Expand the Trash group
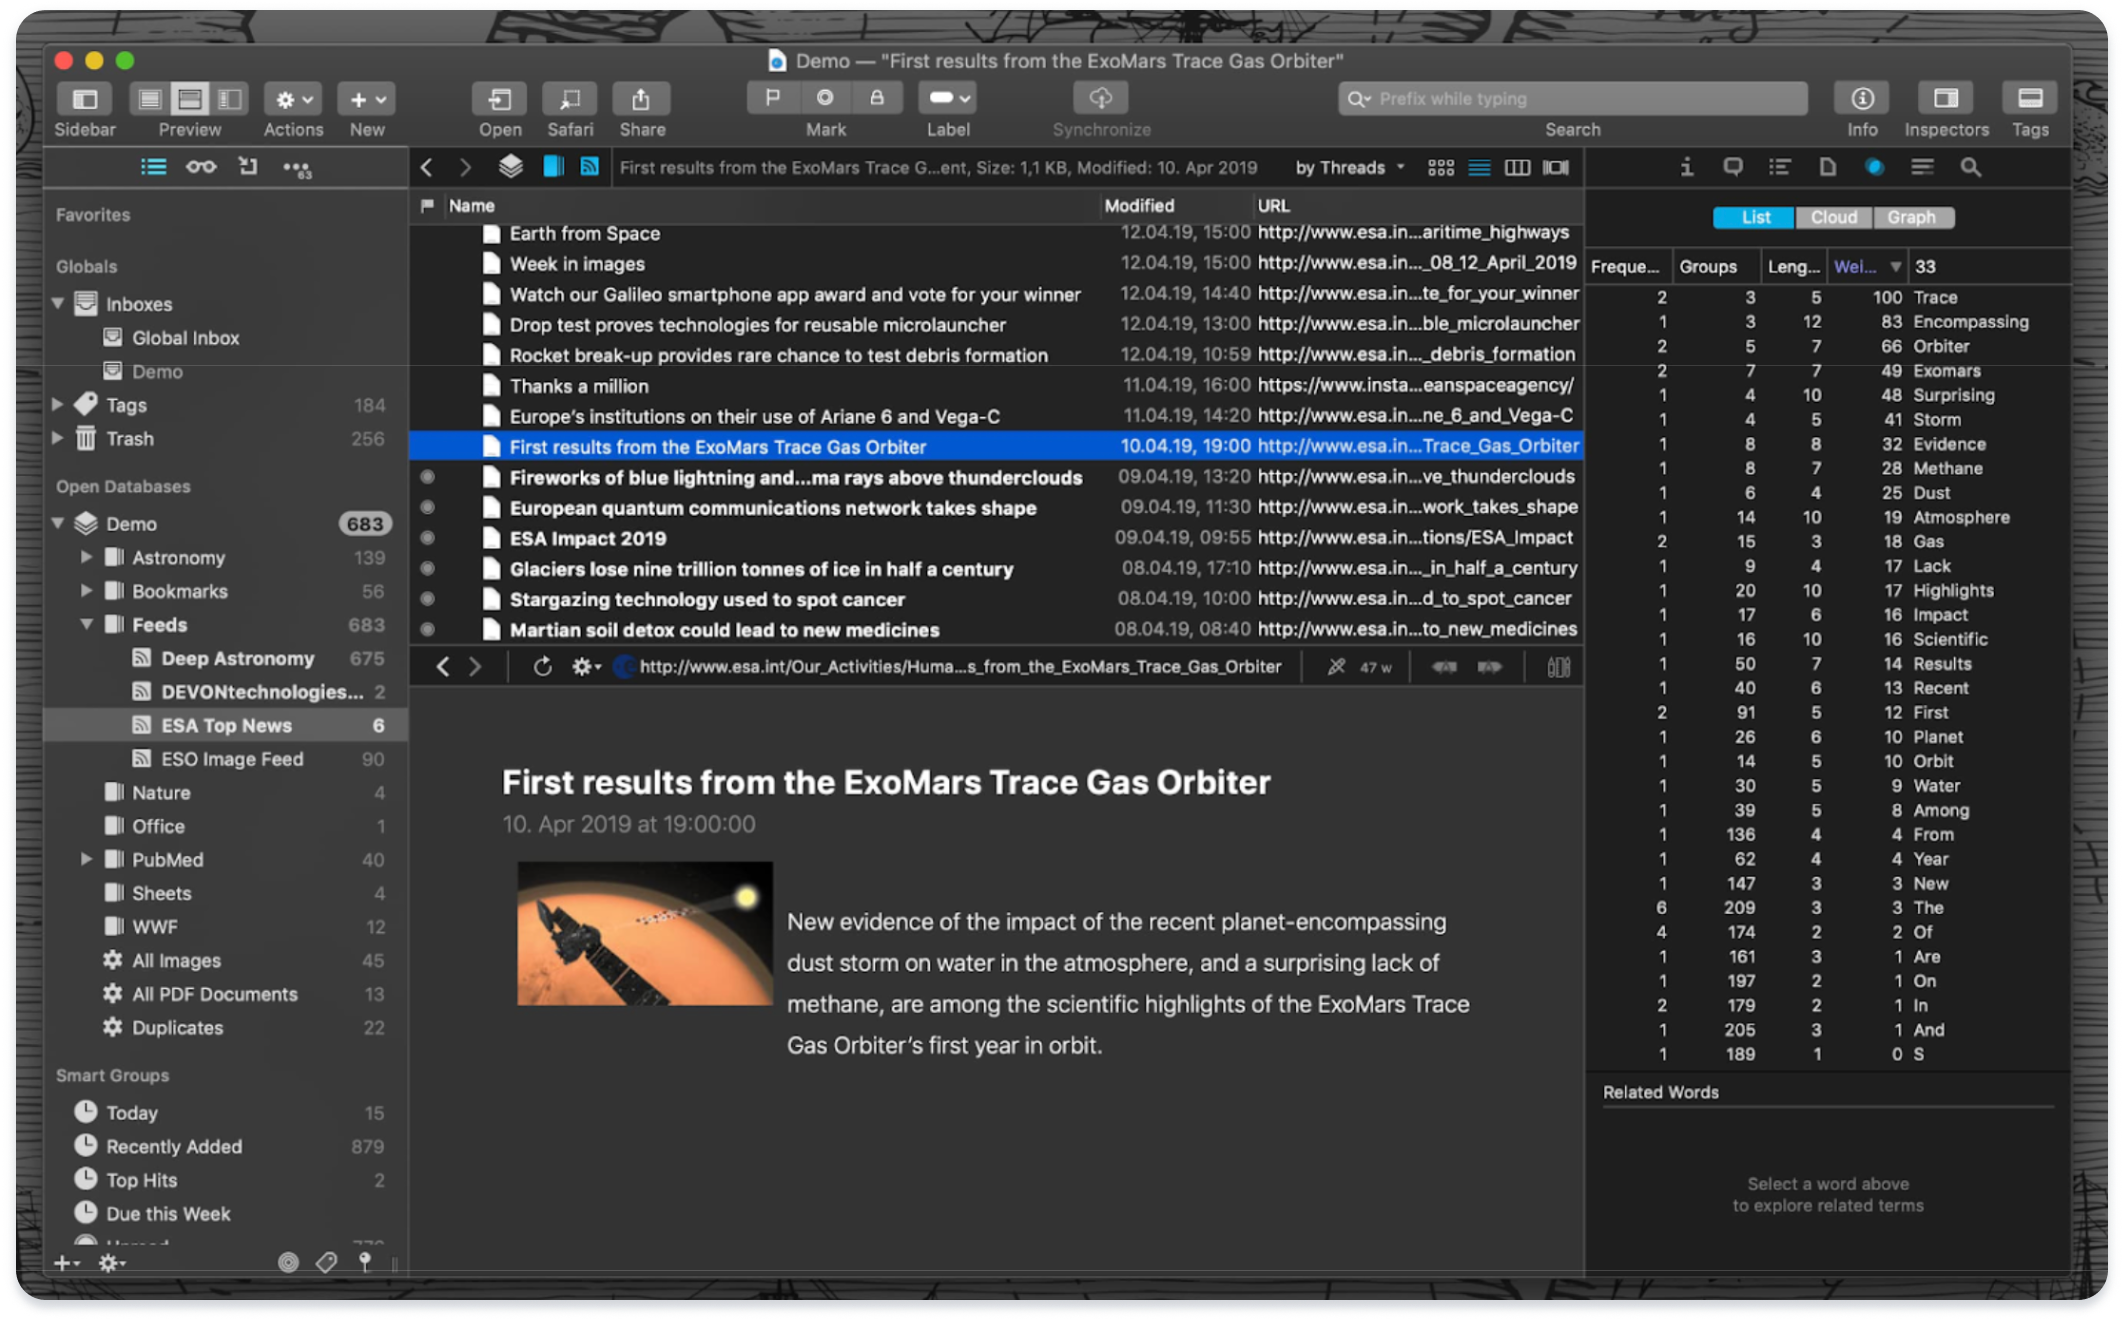The width and height of the screenshot is (2123, 1320). click(58, 438)
